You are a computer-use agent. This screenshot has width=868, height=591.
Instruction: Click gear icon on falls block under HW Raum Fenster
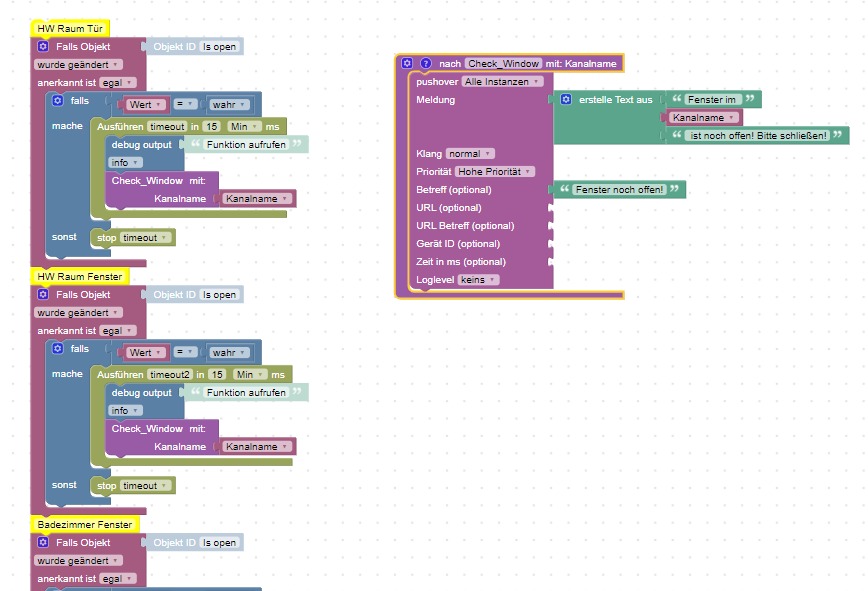tap(58, 349)
